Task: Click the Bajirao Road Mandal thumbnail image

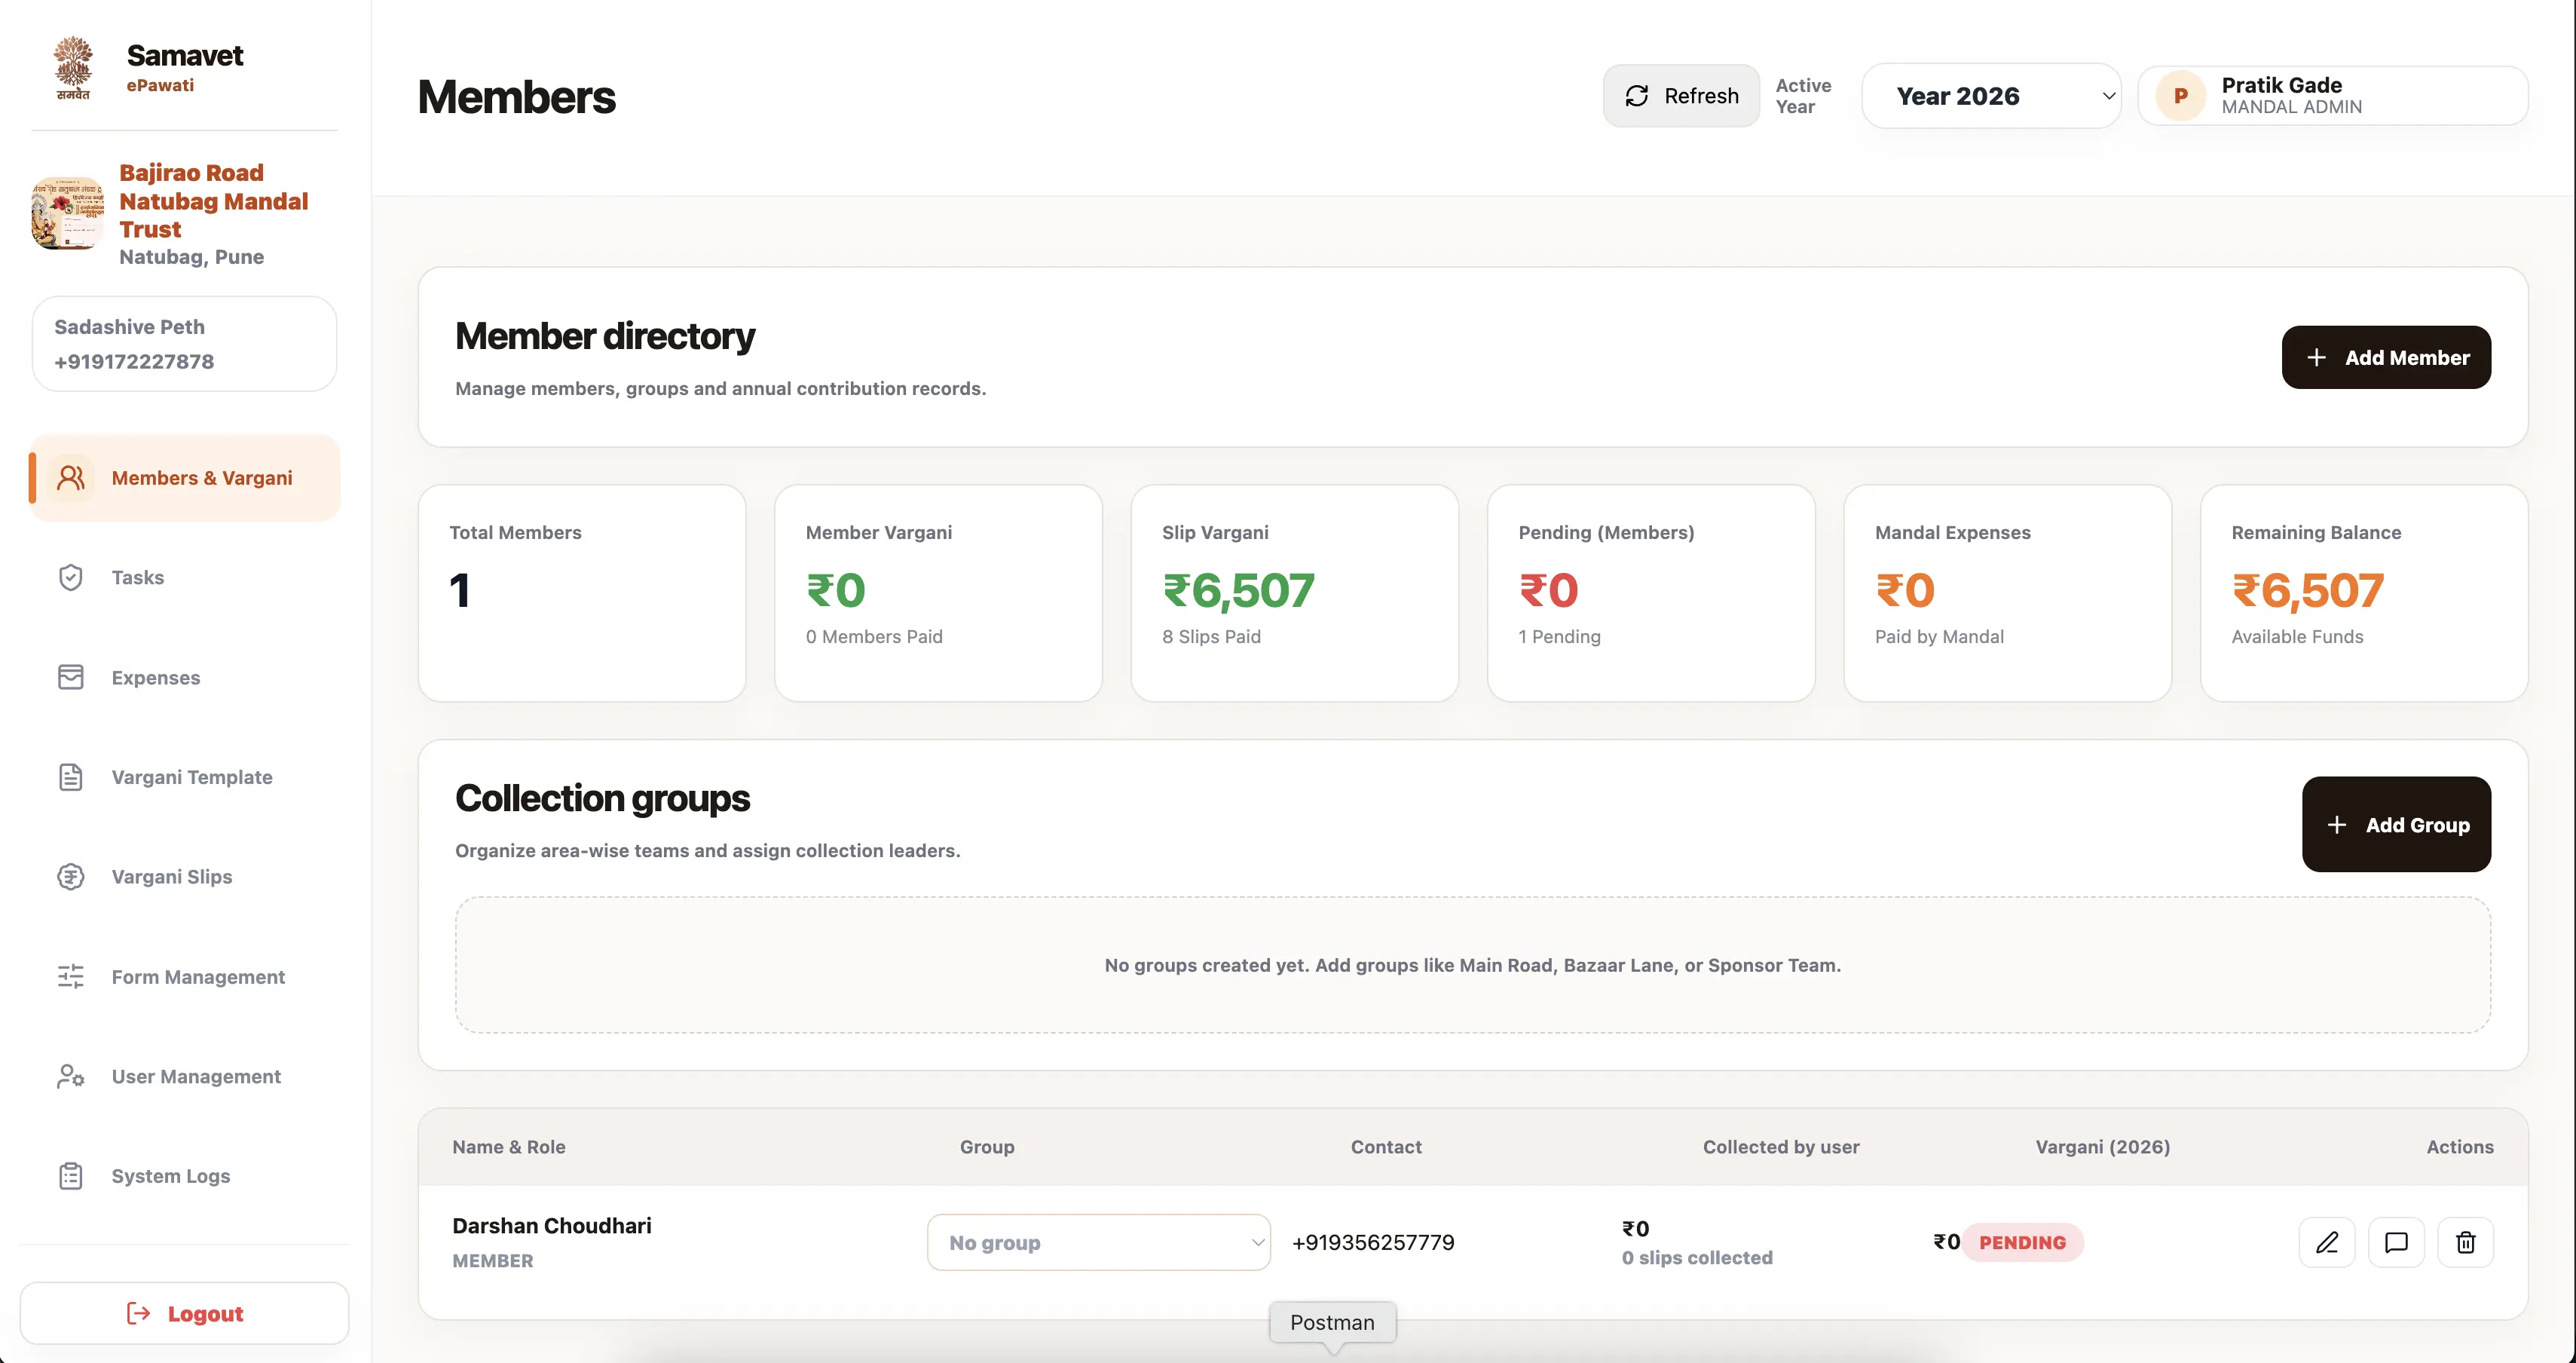Action: (x=67, y=213)
